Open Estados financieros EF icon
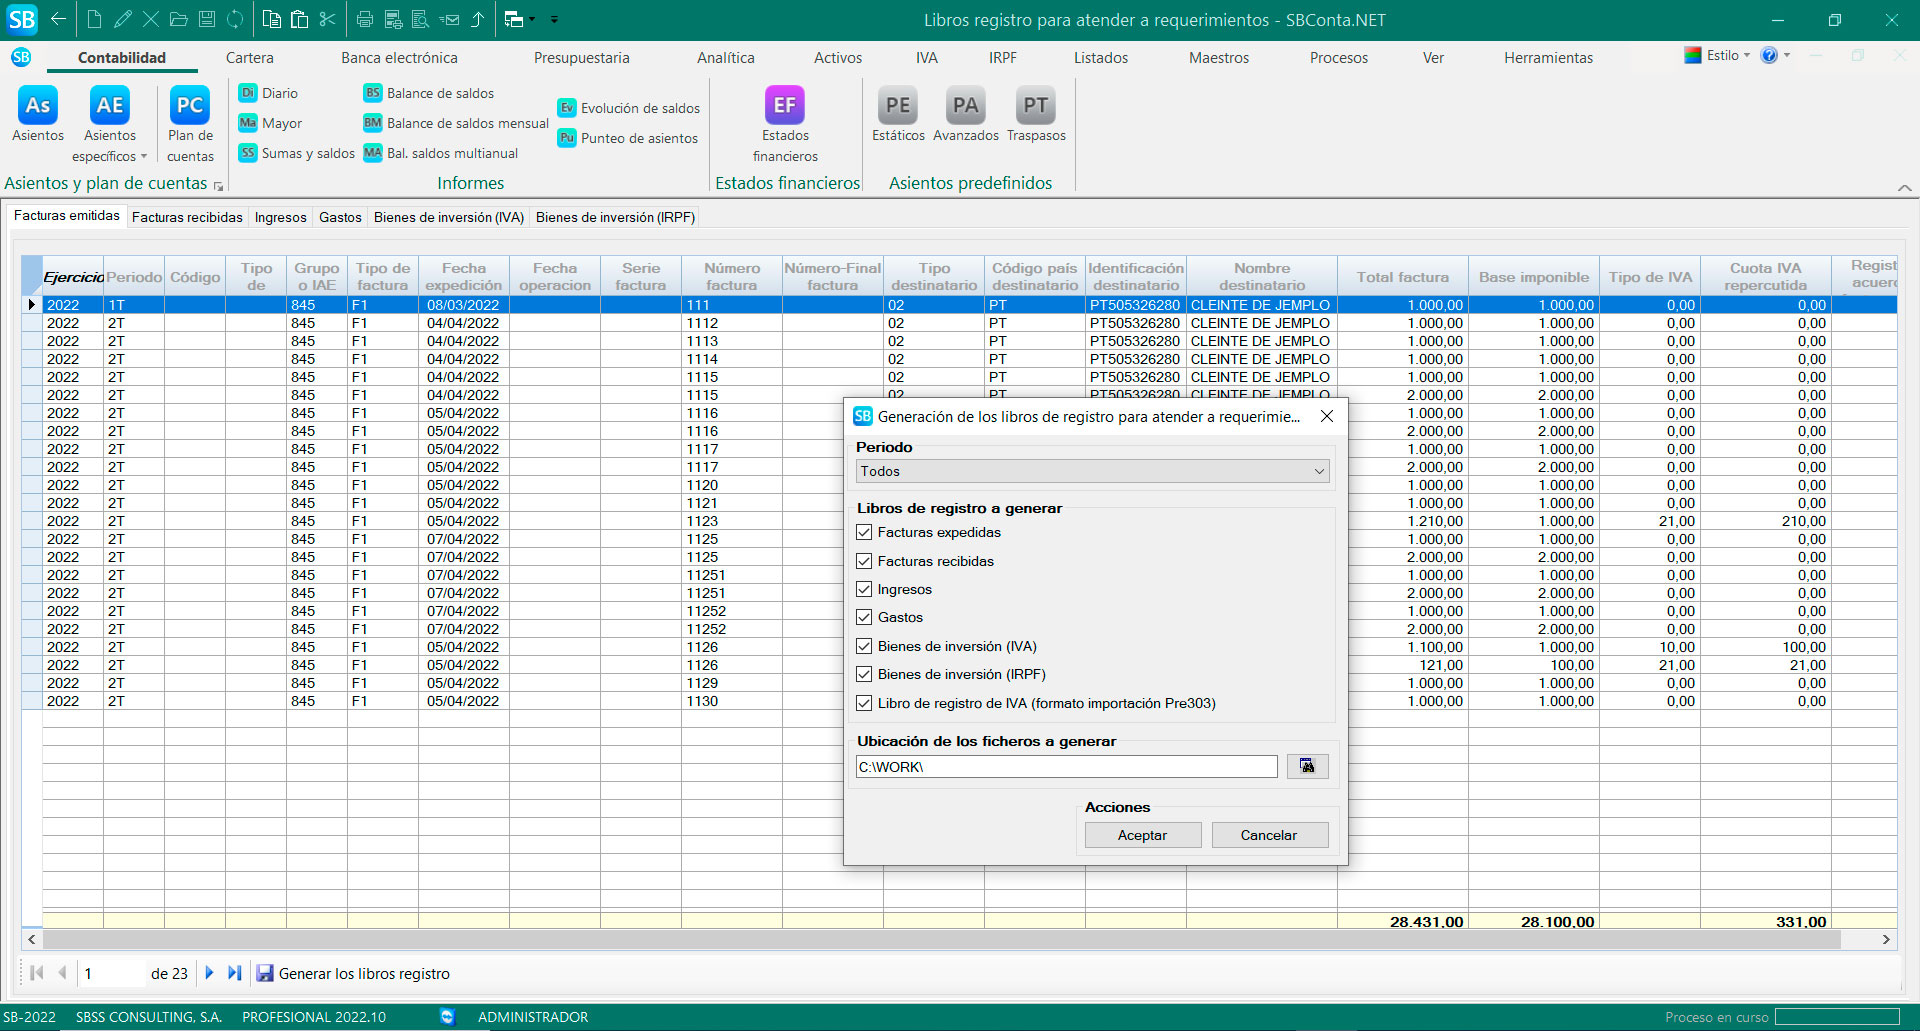The image size is (1920, 1031). (x=785, y=106)
